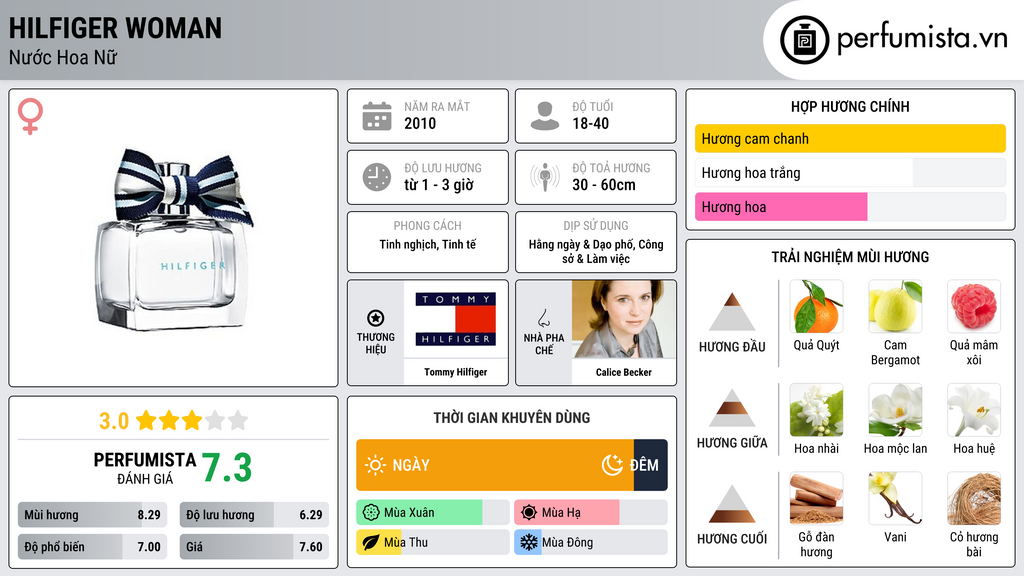1024x576 pixels.
Task: Click the Giá 7.60 score bar
Action: coord(254,547)
